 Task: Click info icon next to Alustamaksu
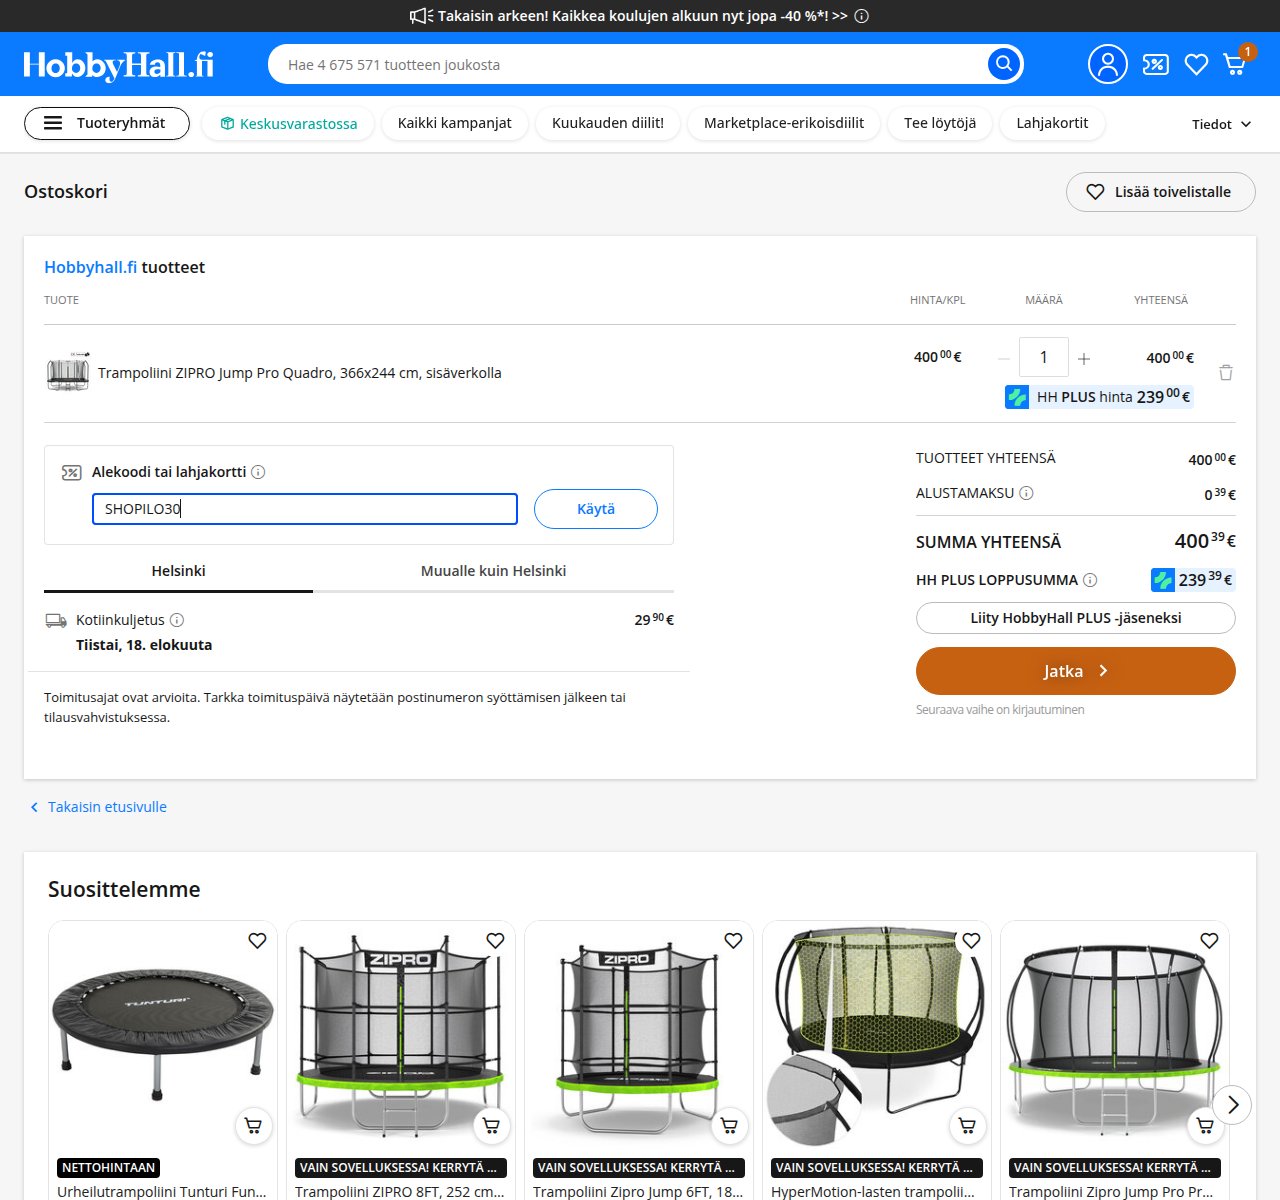(x=1026, y=493)
